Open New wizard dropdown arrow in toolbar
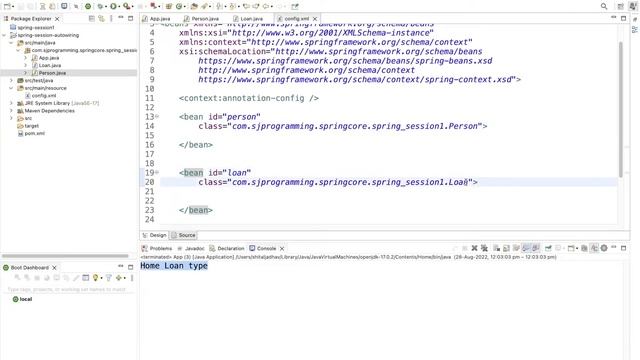The height and width of the screenshot is (360, 640). pos(13,7)
